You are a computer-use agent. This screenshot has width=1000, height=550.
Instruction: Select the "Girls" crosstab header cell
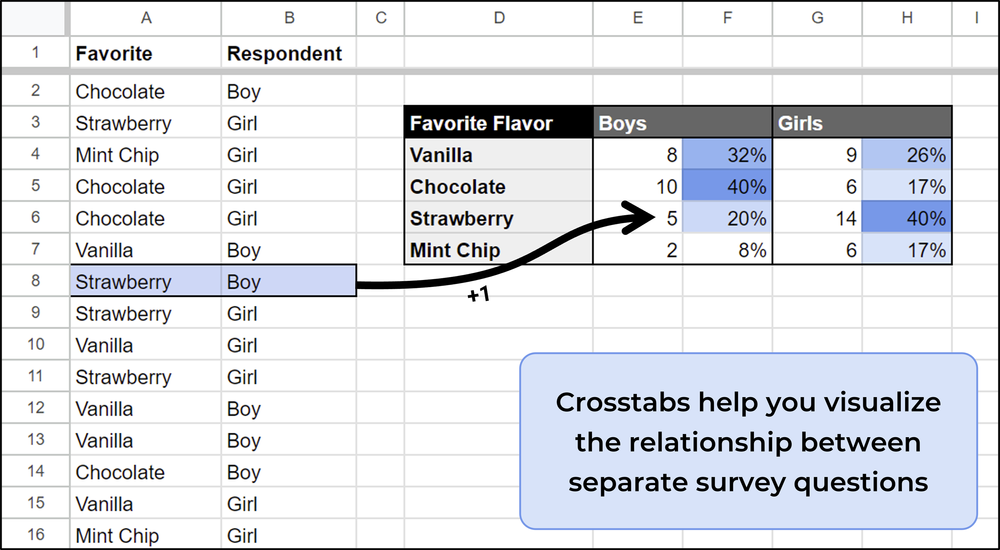pos(861,124)
